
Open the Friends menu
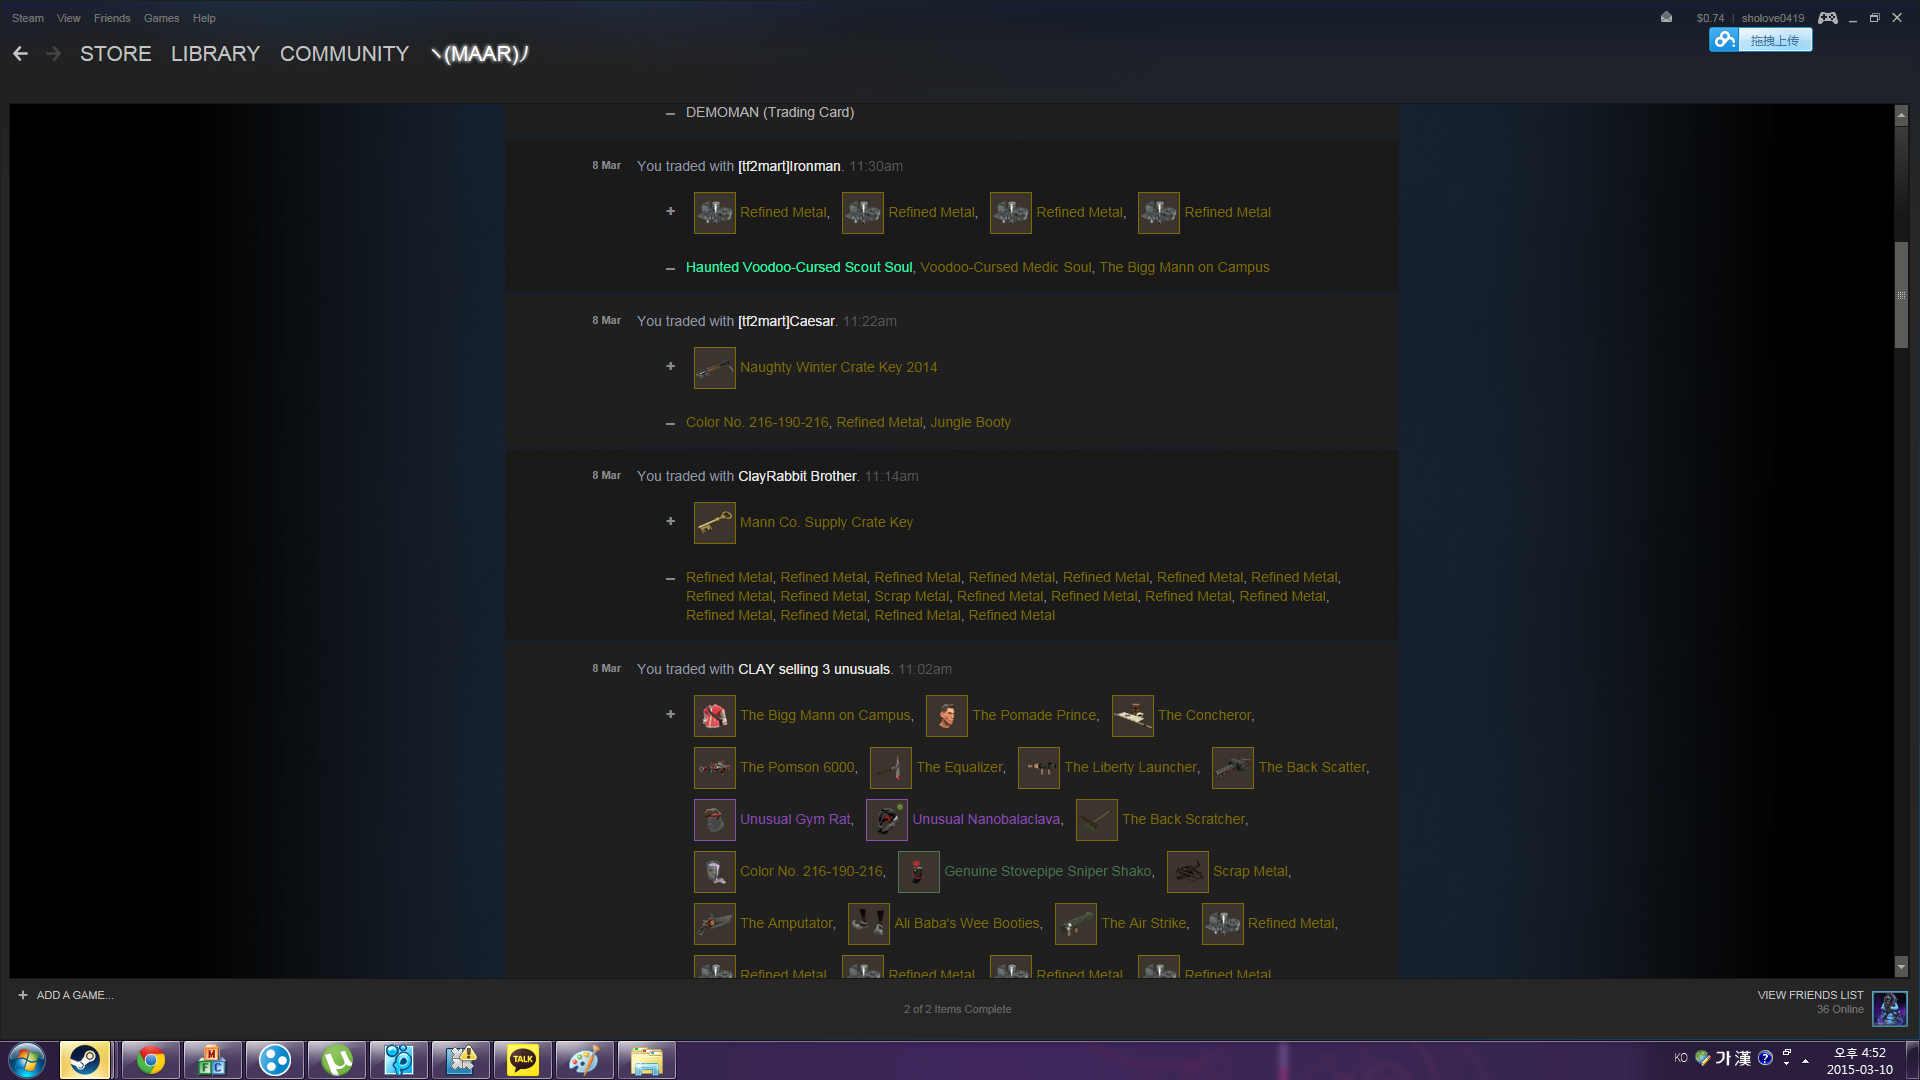[112, 18]
